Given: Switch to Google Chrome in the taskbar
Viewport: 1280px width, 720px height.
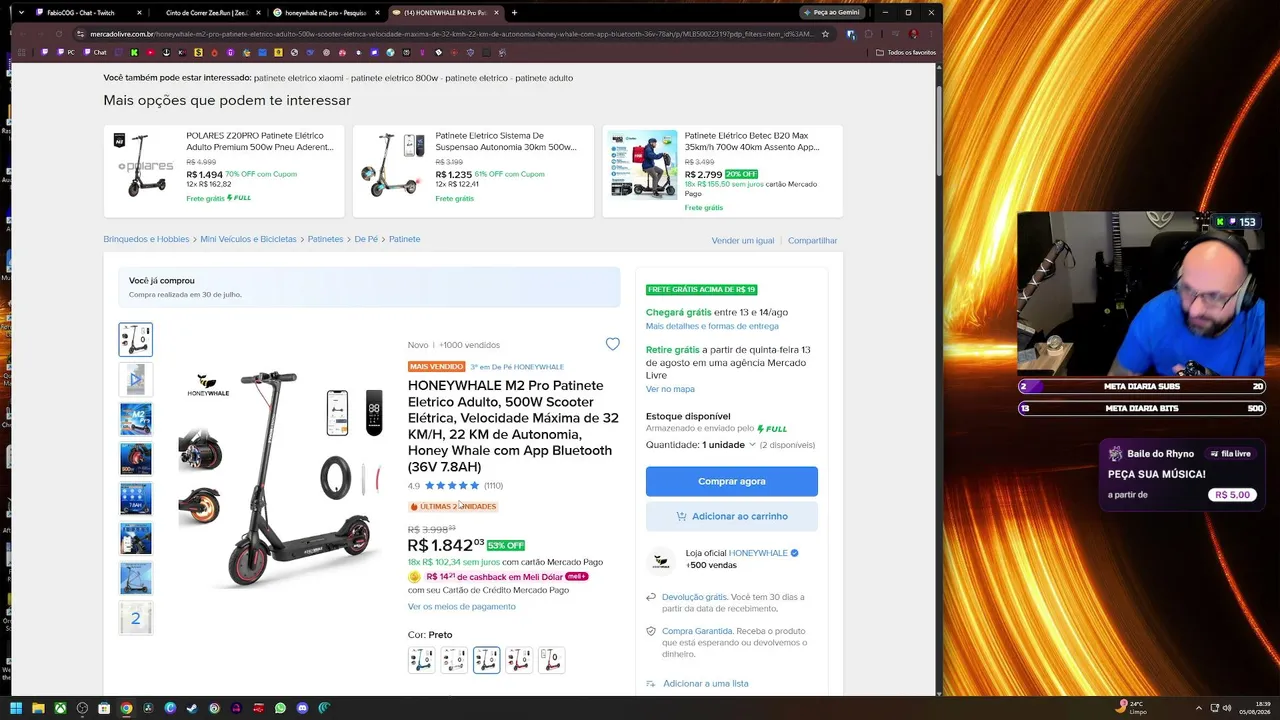Looking at the screenshot, I should [x=126, y=708].
